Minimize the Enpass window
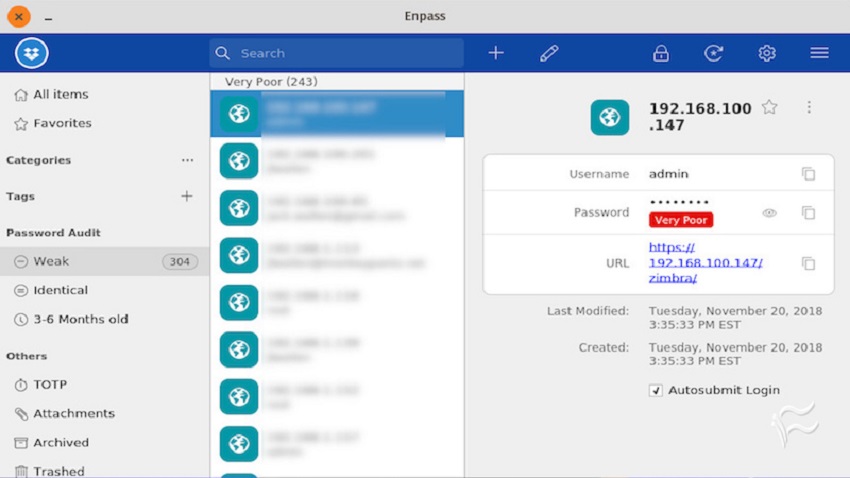 click(49, 18)
